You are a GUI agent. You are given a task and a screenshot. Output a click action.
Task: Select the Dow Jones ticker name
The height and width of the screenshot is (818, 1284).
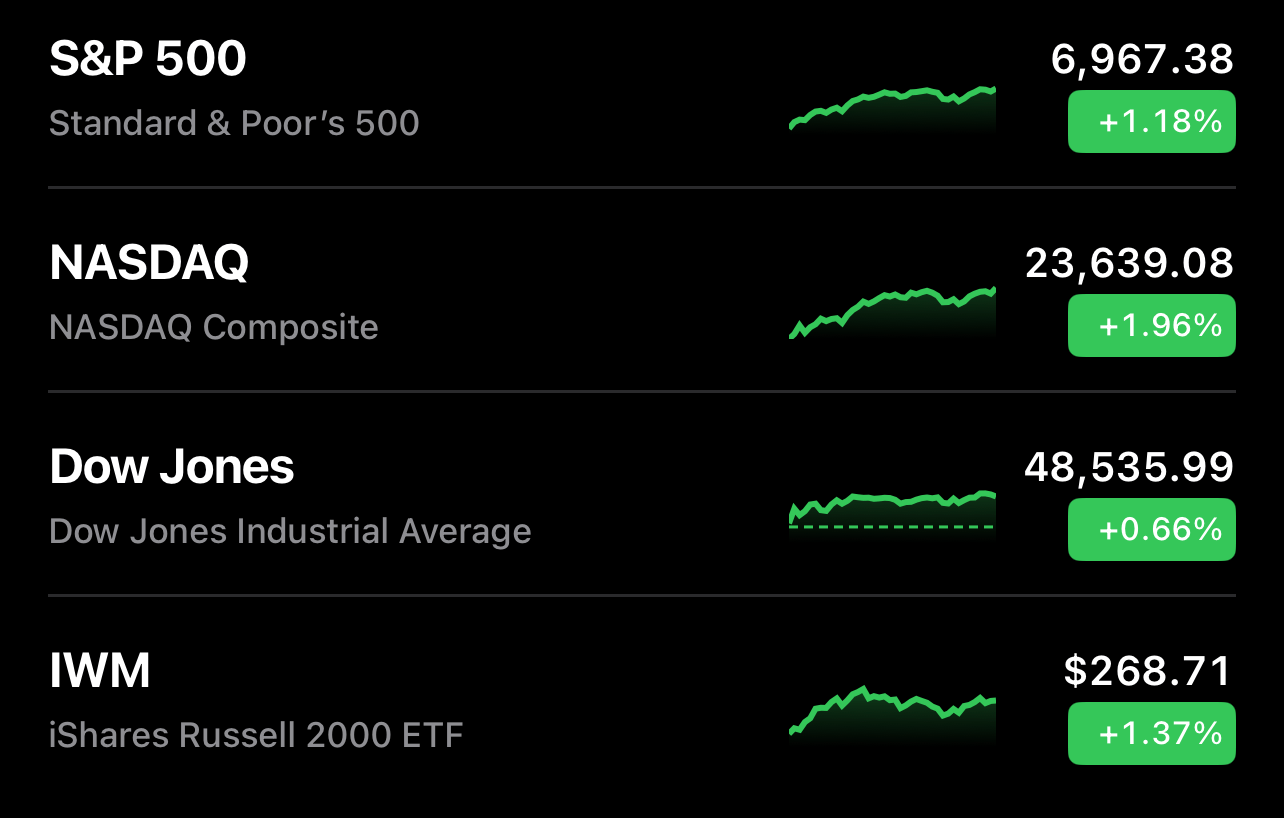172,468
